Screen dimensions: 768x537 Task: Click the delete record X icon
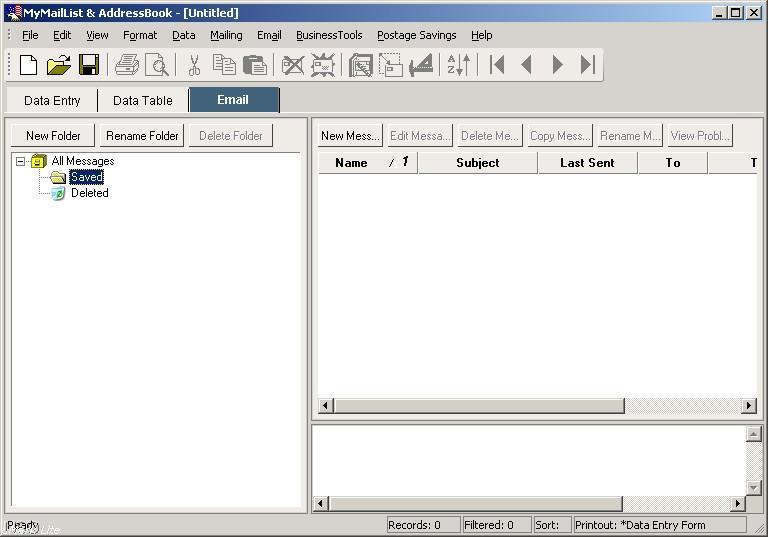293,65
